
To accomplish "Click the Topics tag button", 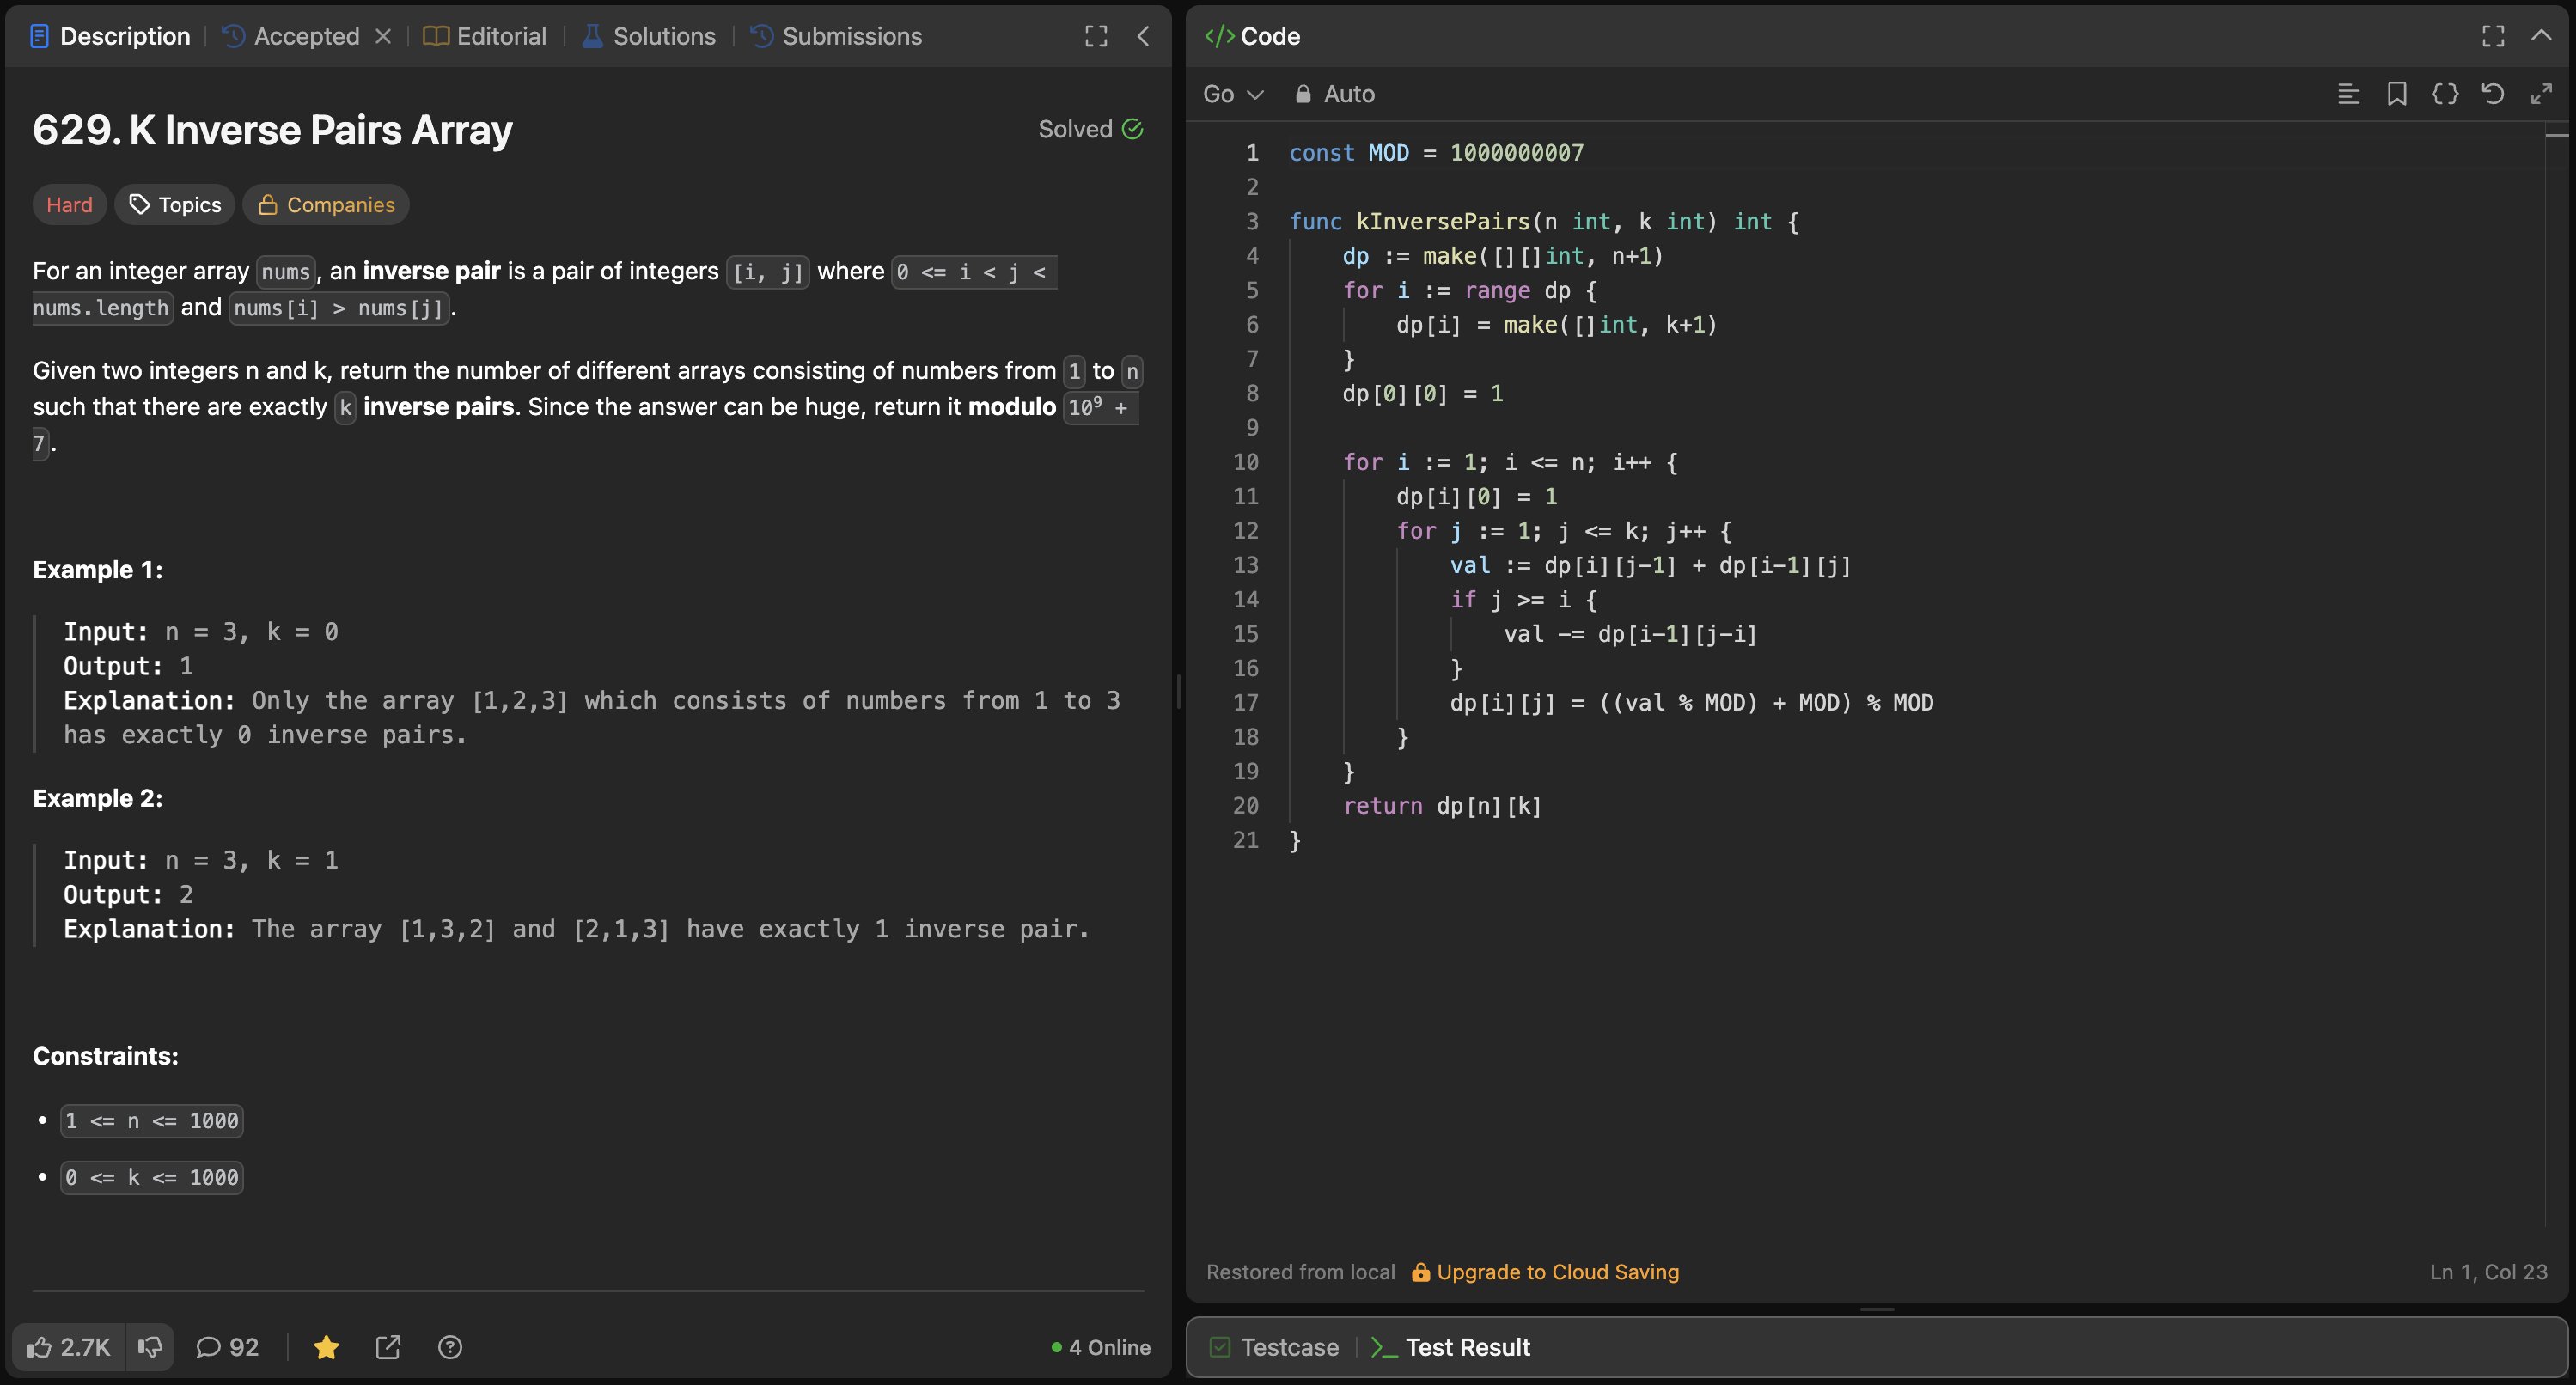I will click(x=175, y=204).
